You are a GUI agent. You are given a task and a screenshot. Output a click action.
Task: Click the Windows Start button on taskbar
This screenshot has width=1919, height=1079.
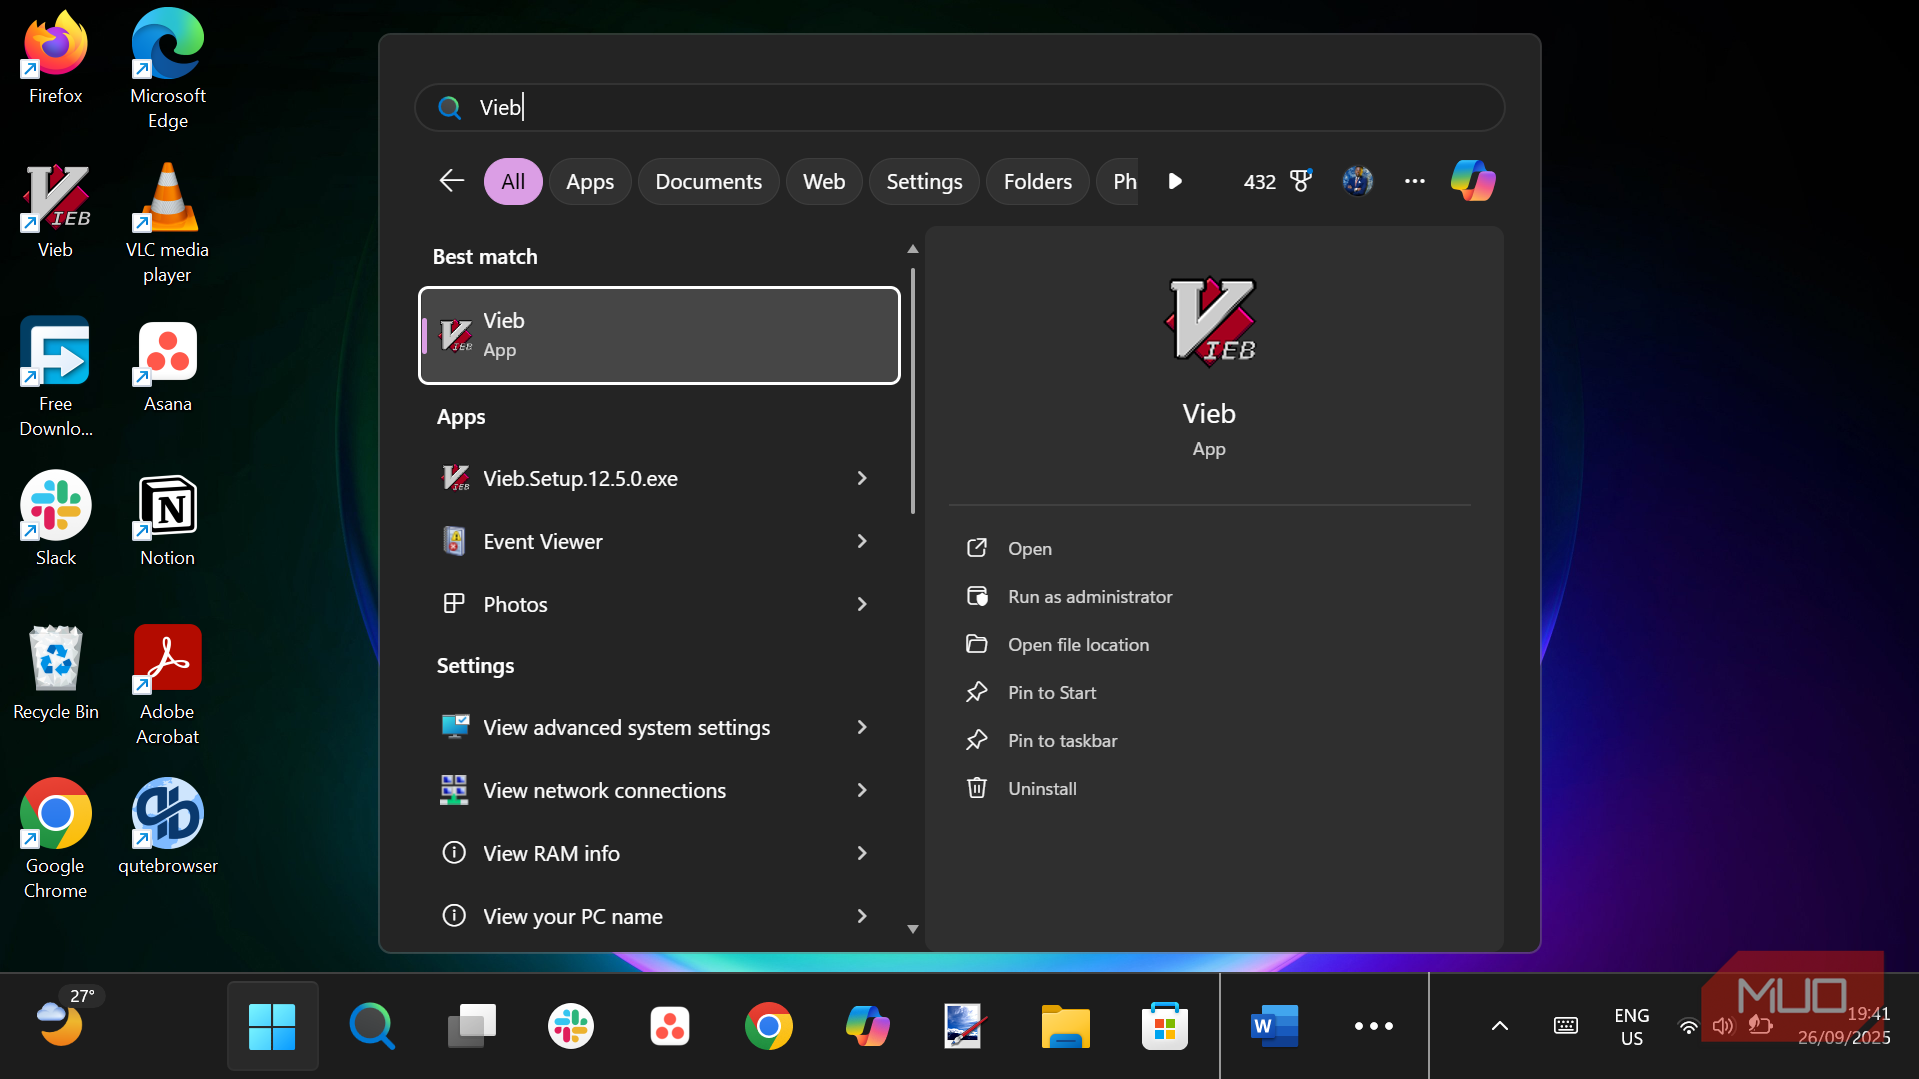(272, 1026)
